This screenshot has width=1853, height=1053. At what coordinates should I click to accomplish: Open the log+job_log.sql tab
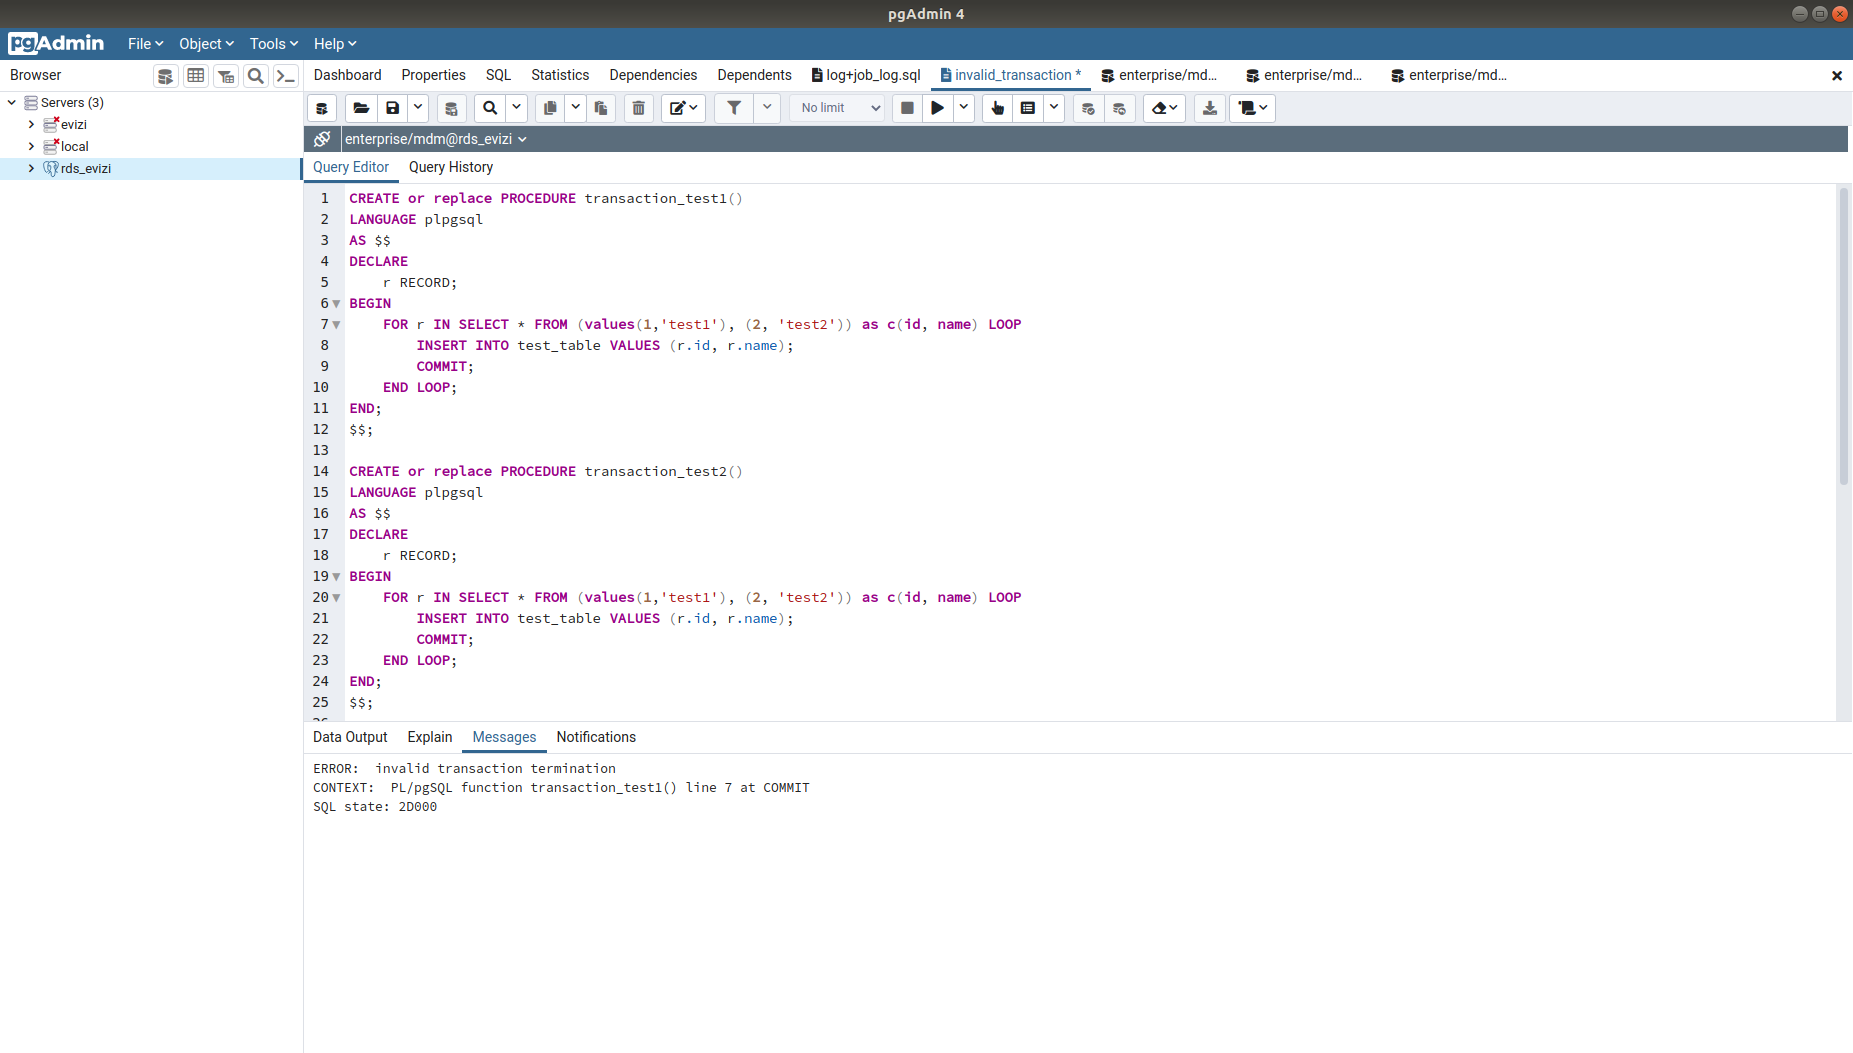coord(866,75)
